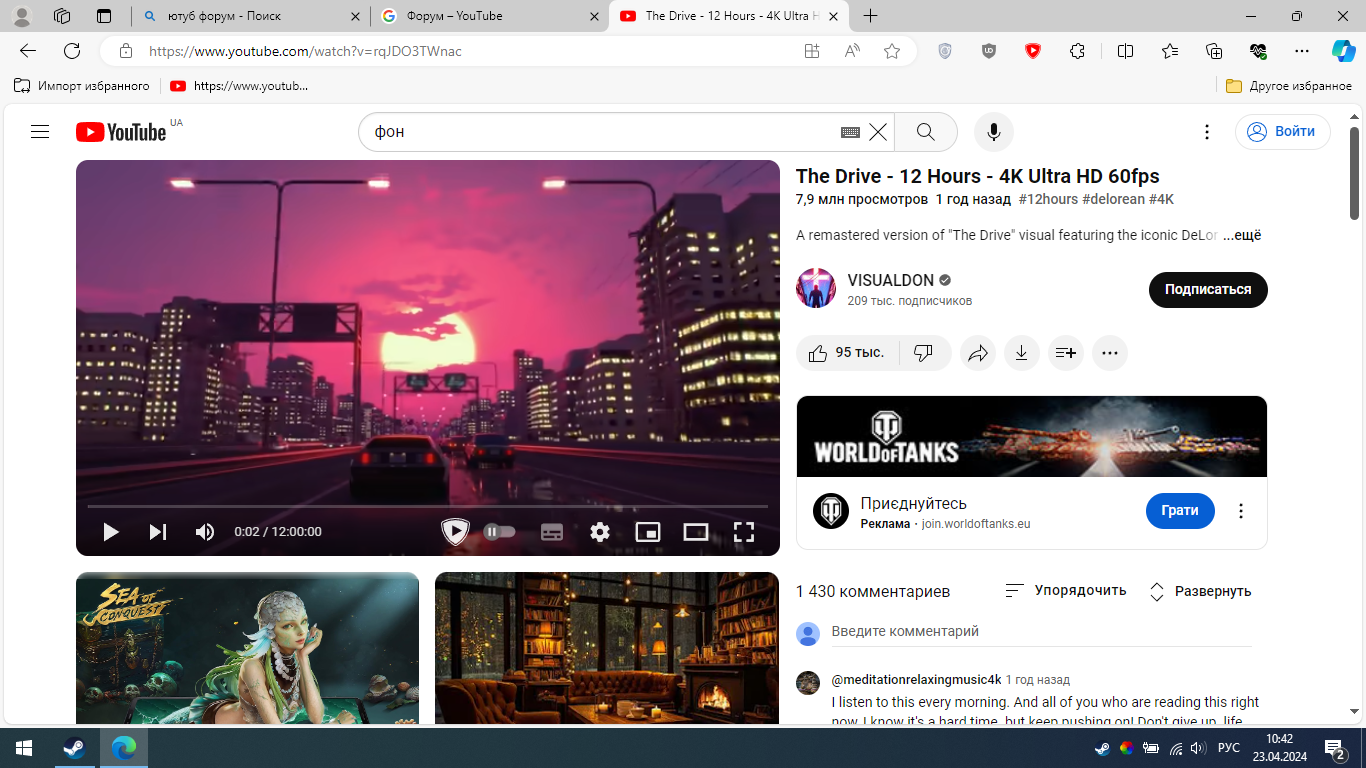Open ad options three-dot menu
Viewport: 1366px width, 768px height.
[x=1241, y=511]
